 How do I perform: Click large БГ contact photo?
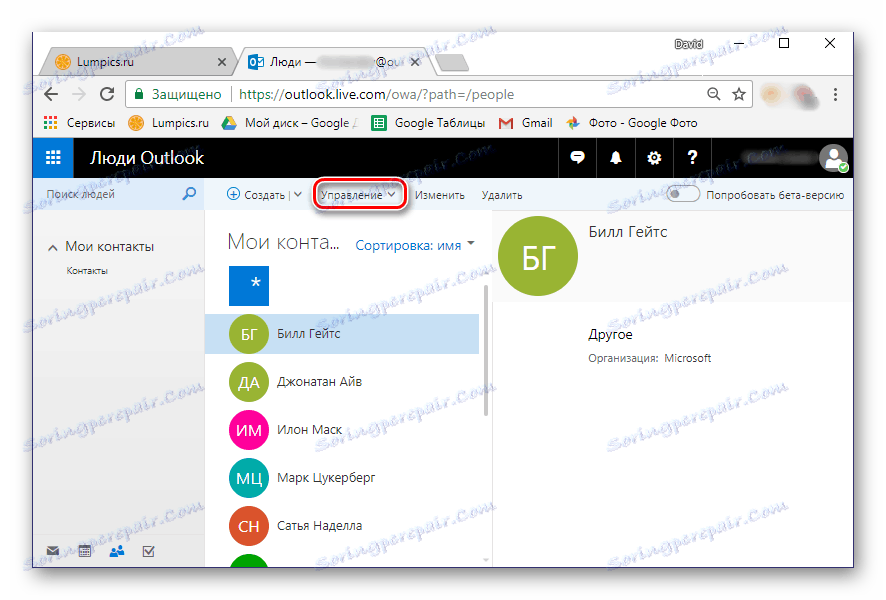click(x=538, y=256)
